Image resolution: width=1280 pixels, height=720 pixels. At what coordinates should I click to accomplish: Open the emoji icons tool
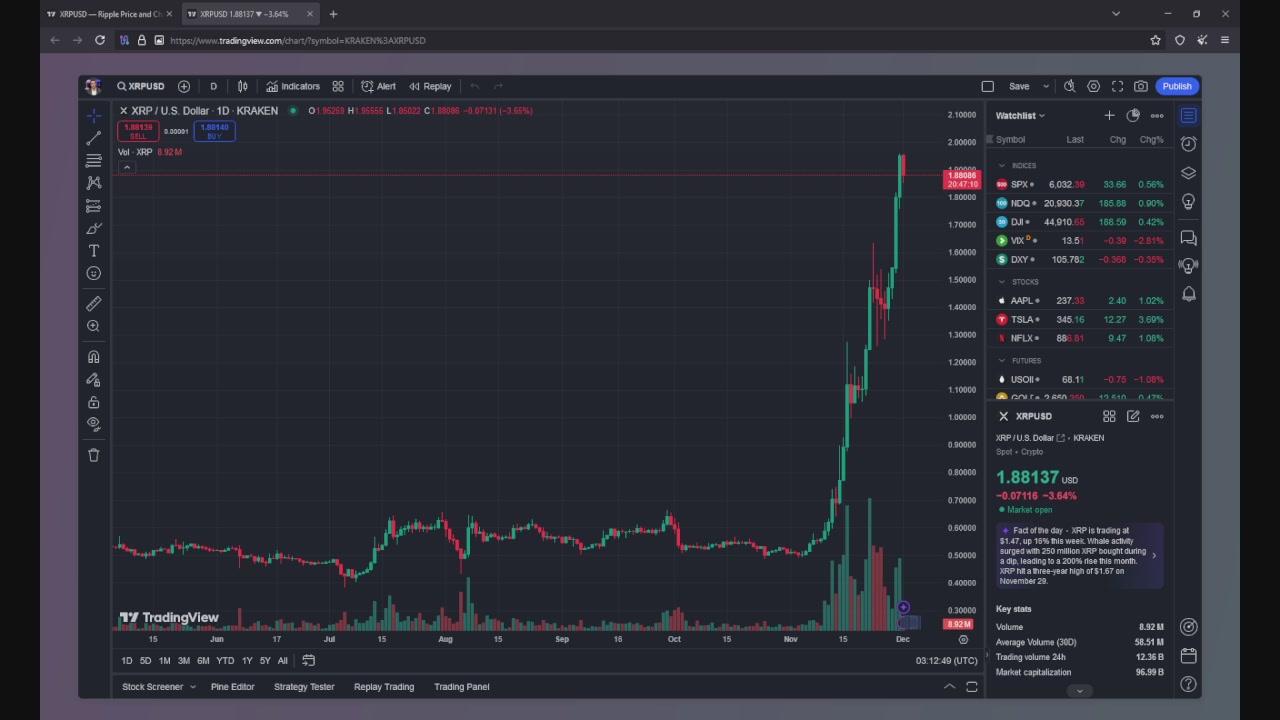[93, 273]
